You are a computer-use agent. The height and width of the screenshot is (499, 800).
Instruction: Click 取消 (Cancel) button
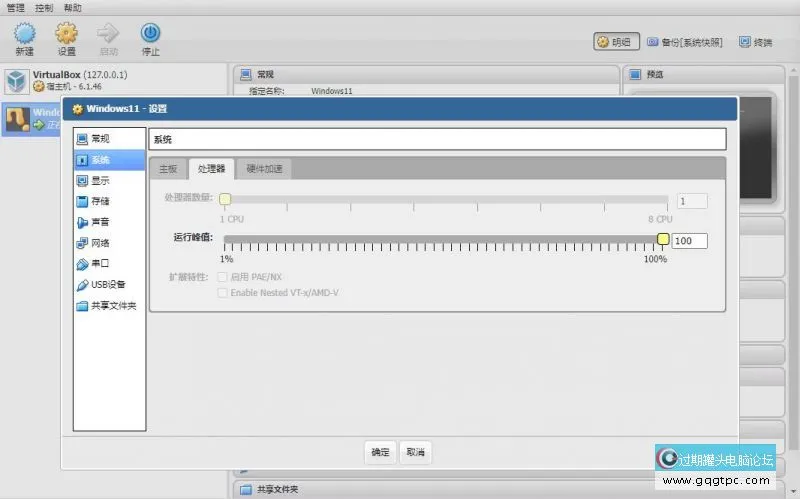(x=415, y=452)
